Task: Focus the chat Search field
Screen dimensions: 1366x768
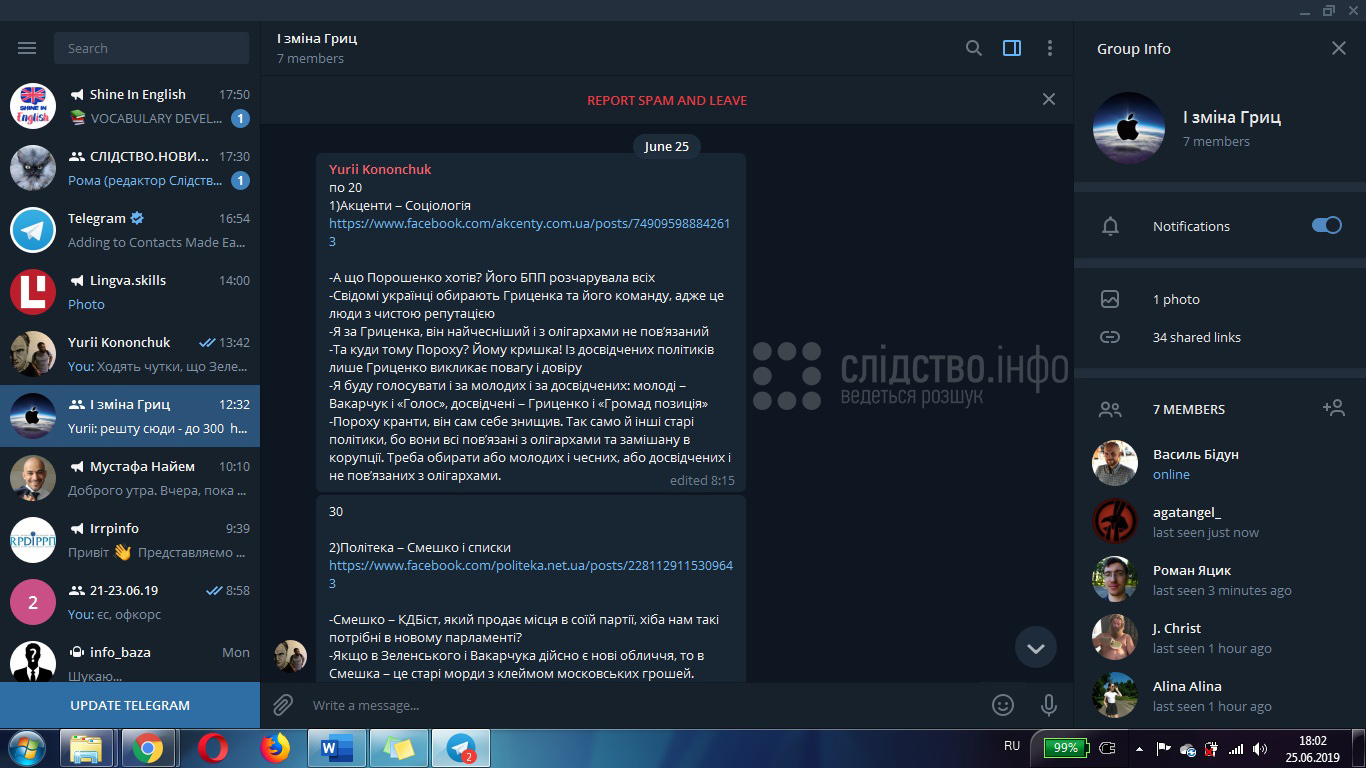Action: point(152,48)
